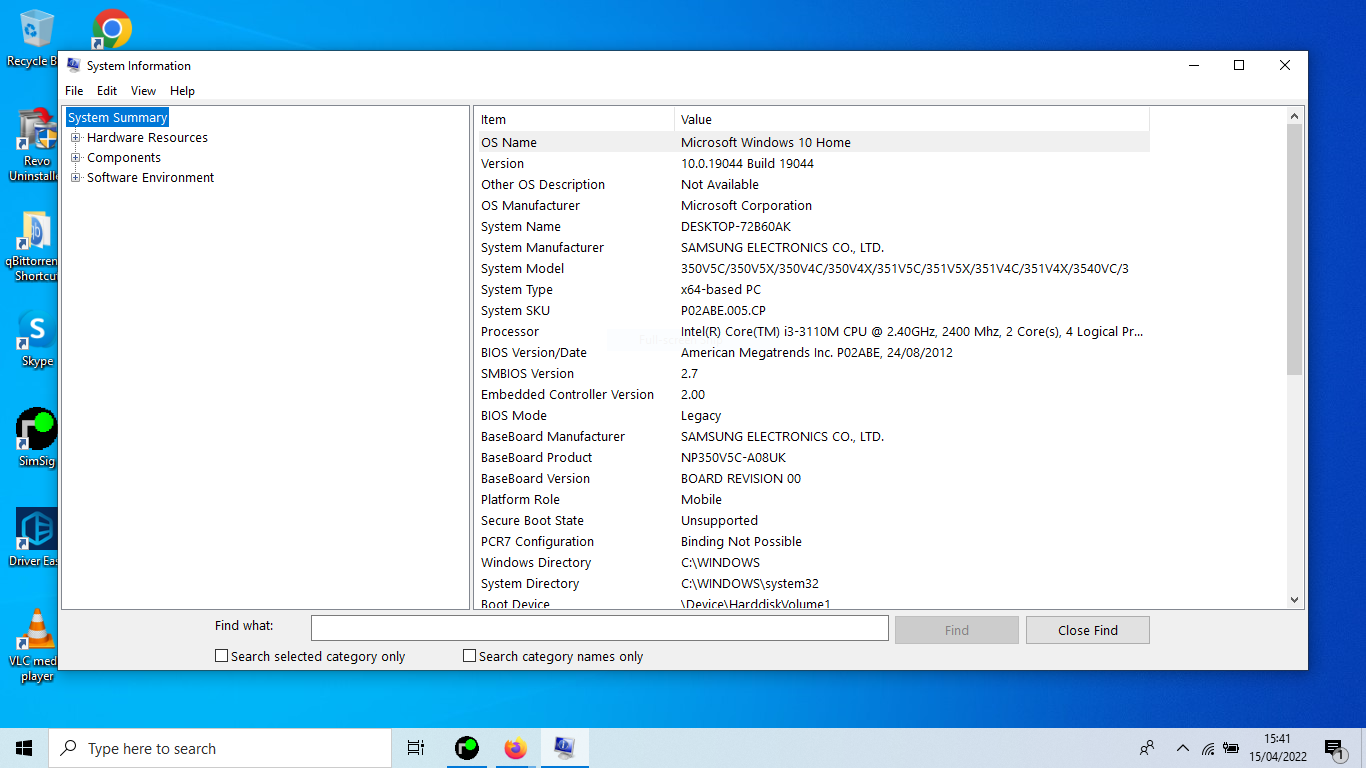Tick Search category names only checkbox

click(x=469, y=656)
